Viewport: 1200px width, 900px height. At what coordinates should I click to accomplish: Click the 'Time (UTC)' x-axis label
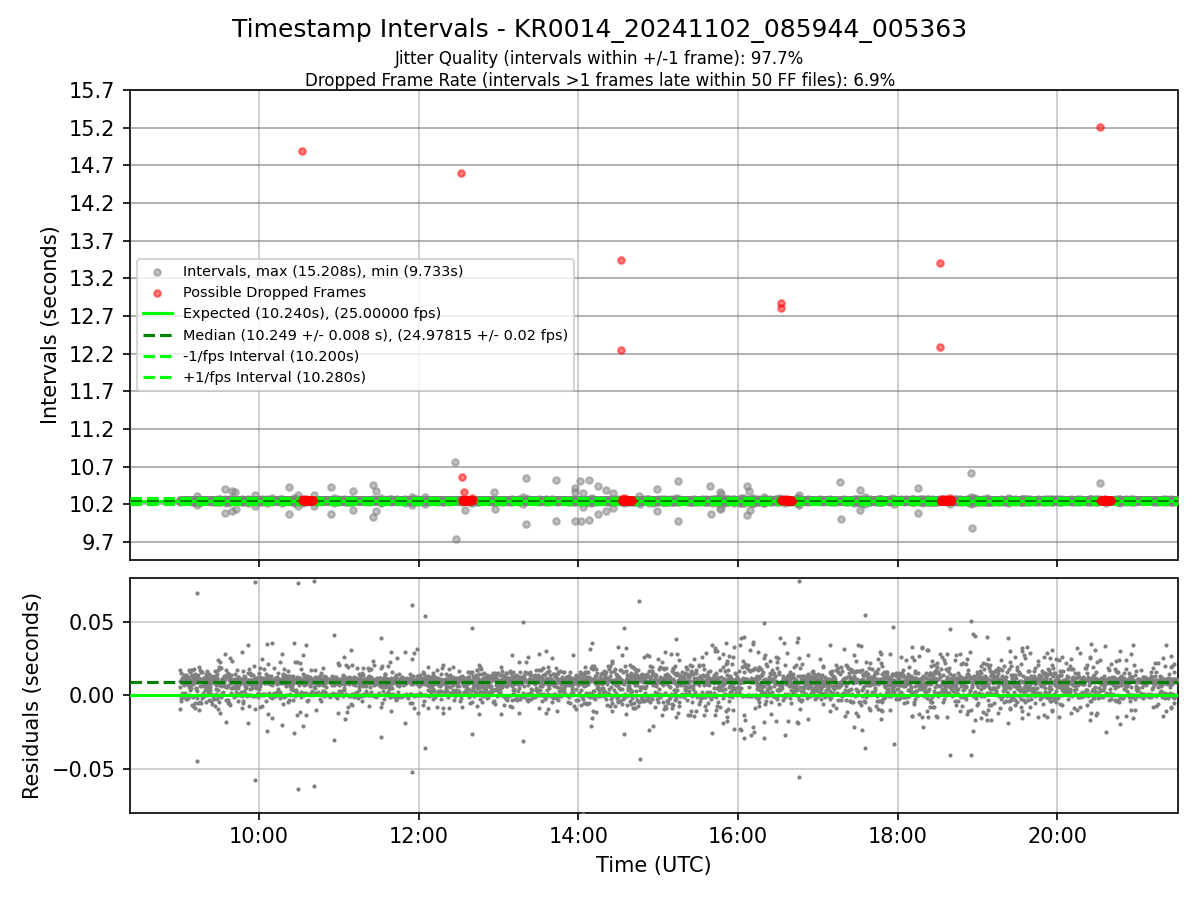[x=653, y=865]
